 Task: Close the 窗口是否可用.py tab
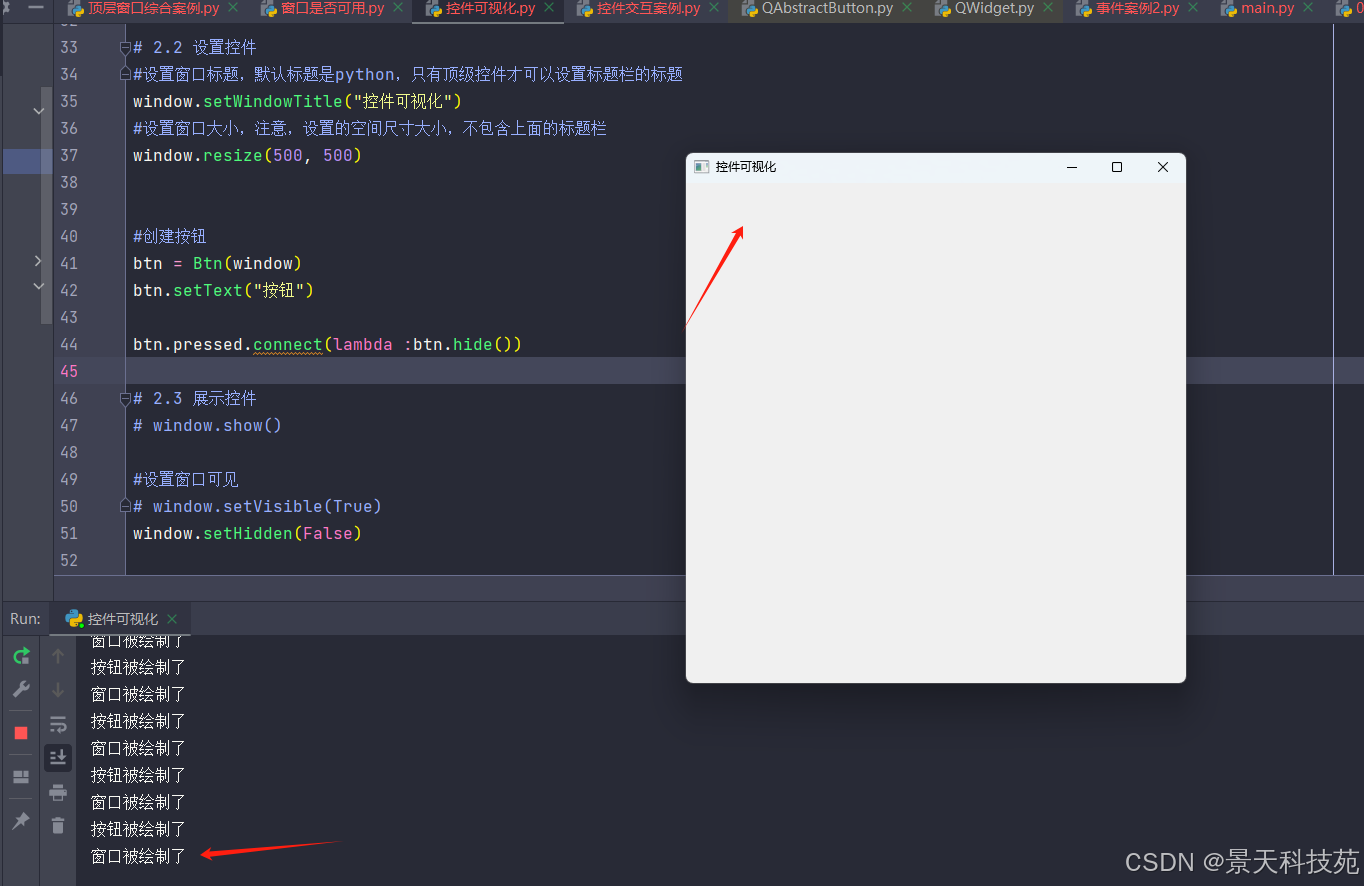(399, 7)
